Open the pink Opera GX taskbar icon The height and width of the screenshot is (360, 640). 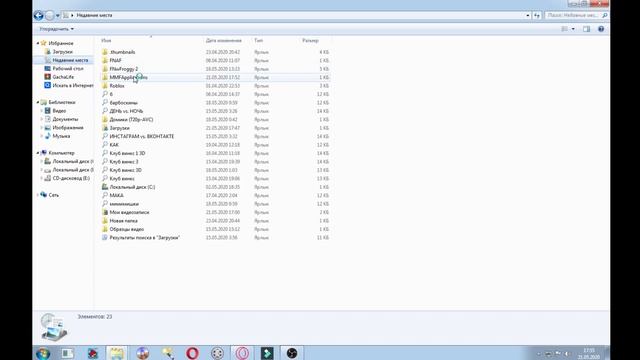(242, 353)
